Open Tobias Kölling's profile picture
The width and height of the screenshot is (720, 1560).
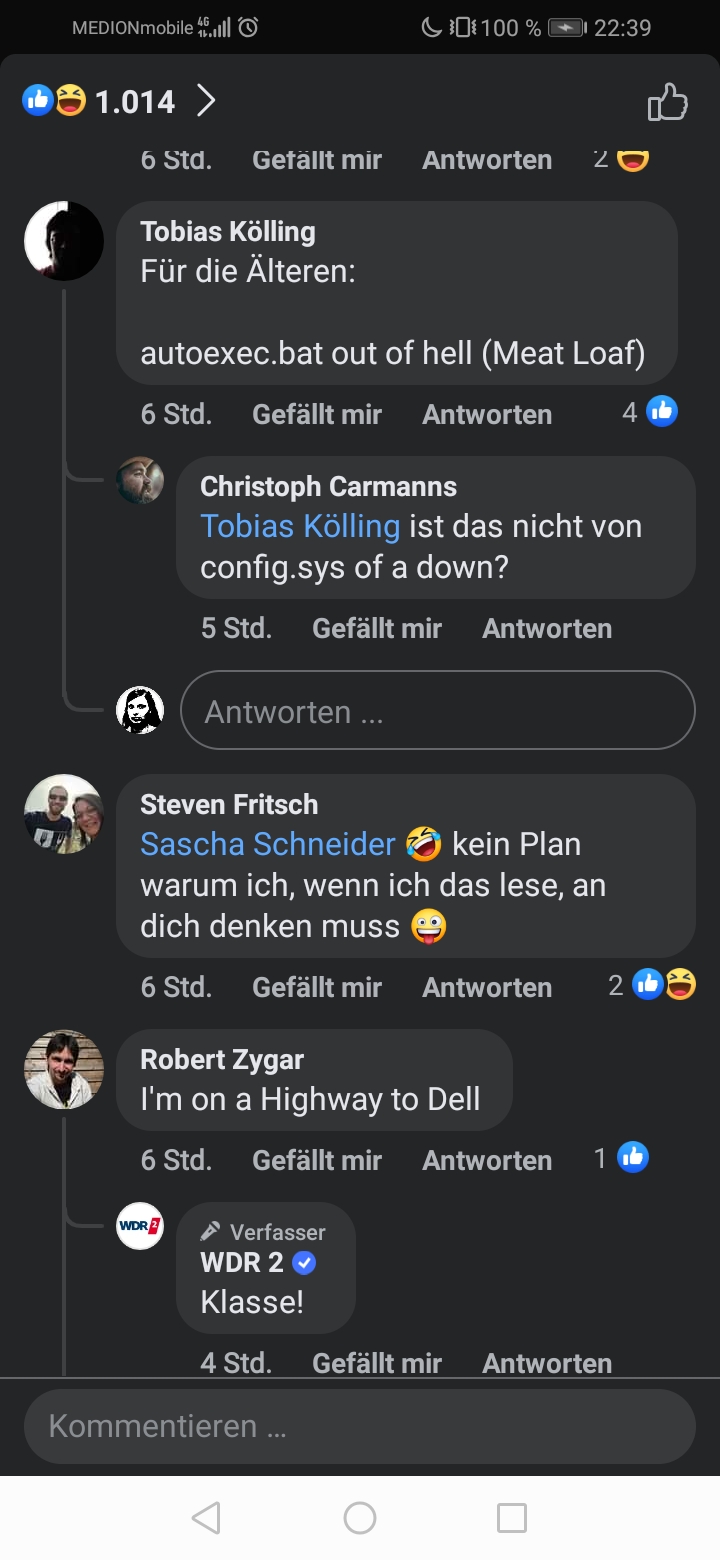point(64,241)
